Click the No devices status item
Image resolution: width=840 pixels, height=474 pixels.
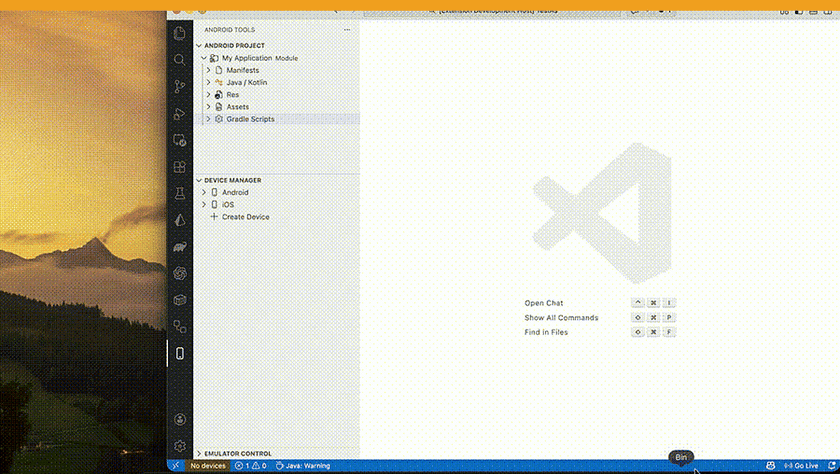point(208,465)
